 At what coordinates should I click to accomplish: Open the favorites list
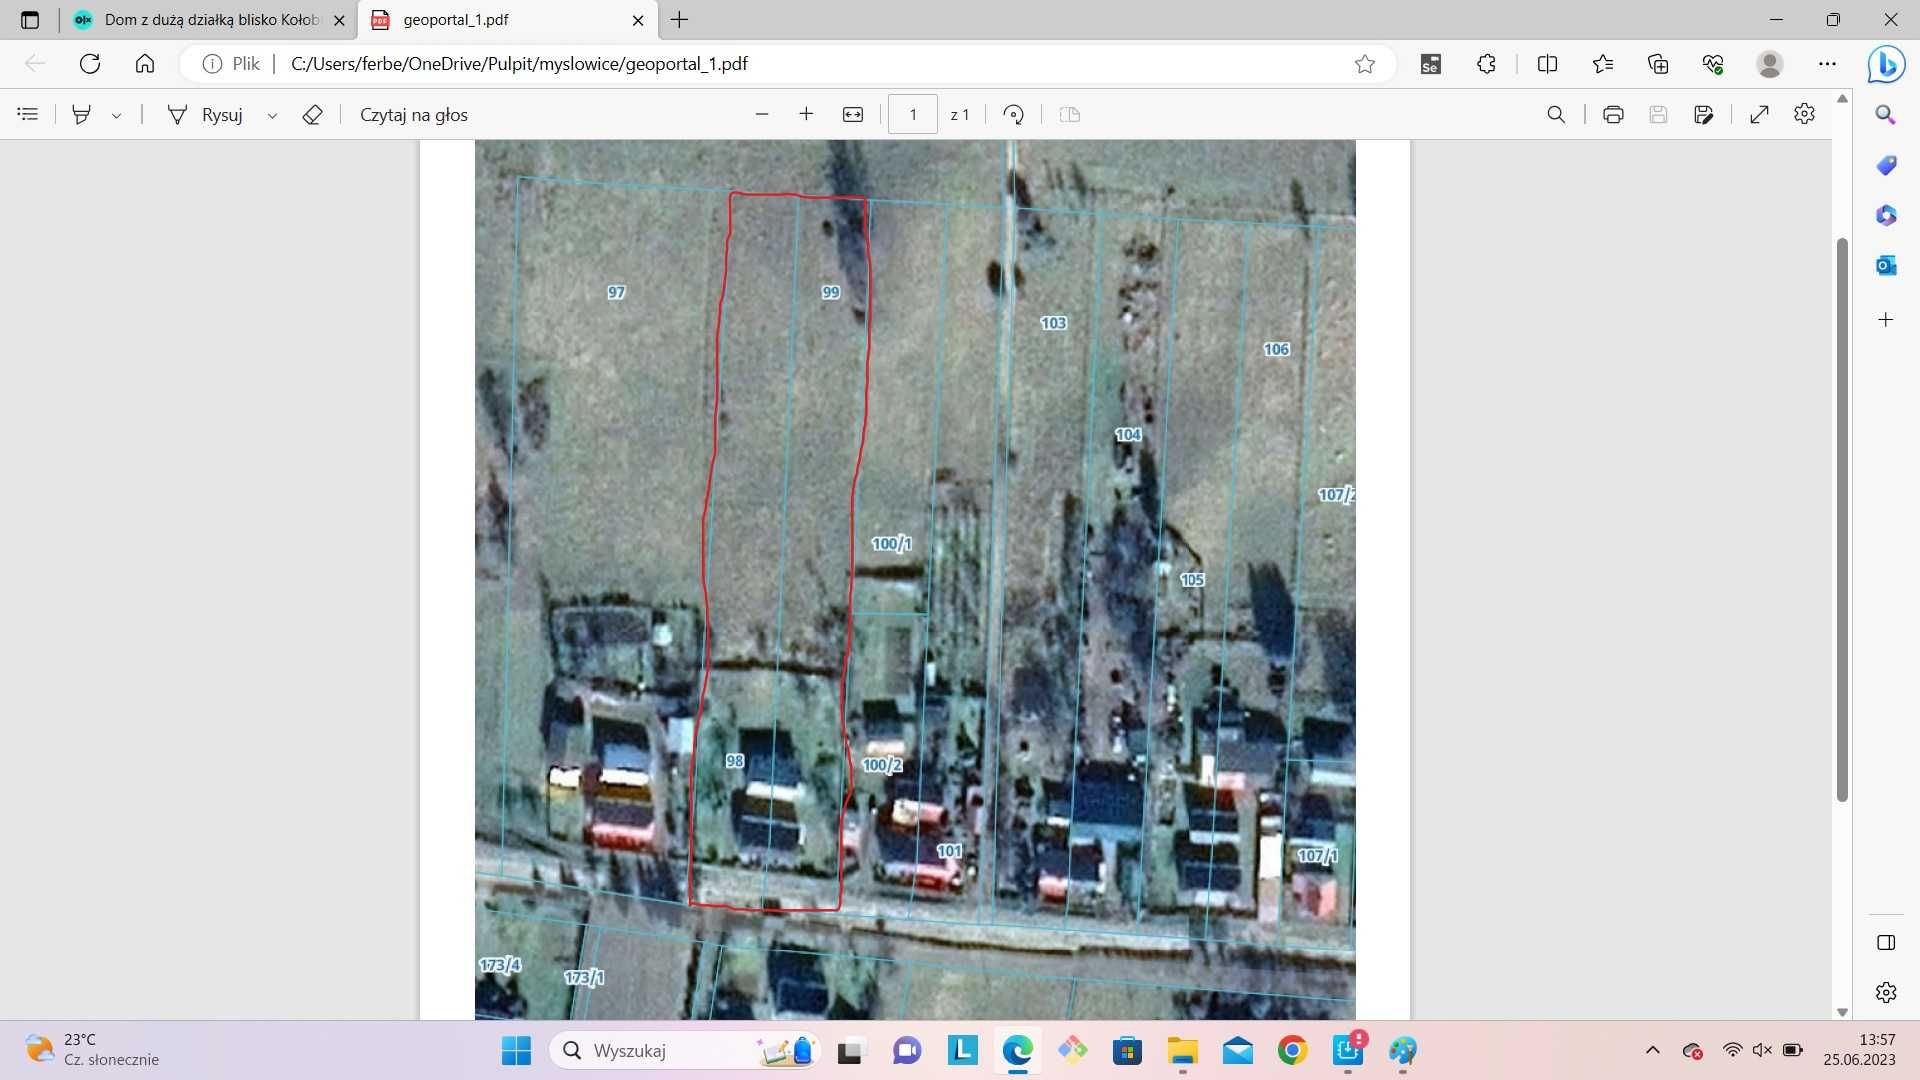pyautogui.click(x=1603, y=64)
